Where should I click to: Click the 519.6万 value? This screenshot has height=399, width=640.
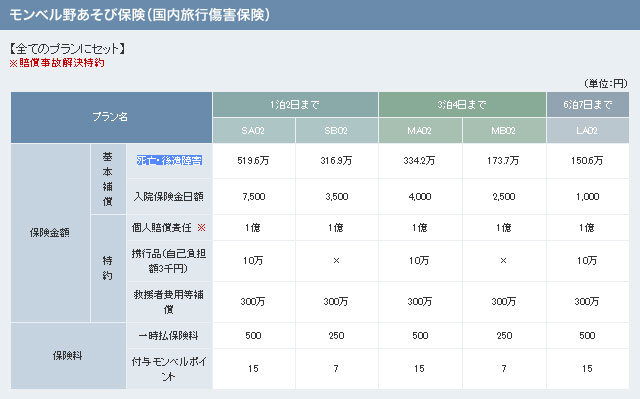click(x=253, y=161)
